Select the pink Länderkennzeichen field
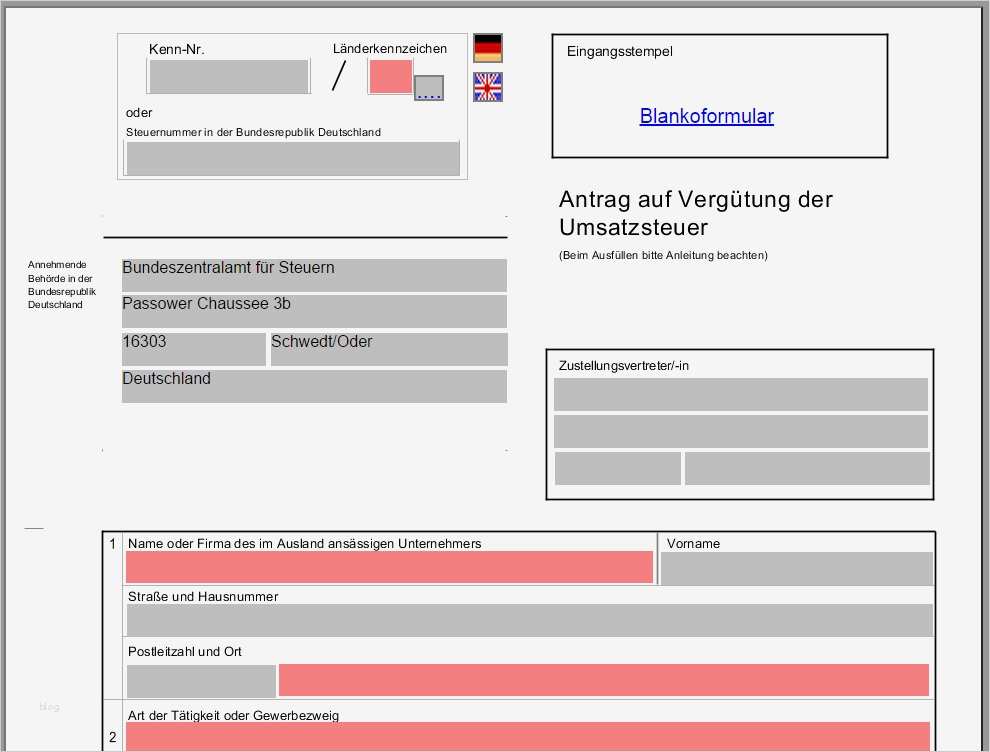Image resolution: width=990 pixels, height=752 pixels. [x=390, y=76]
